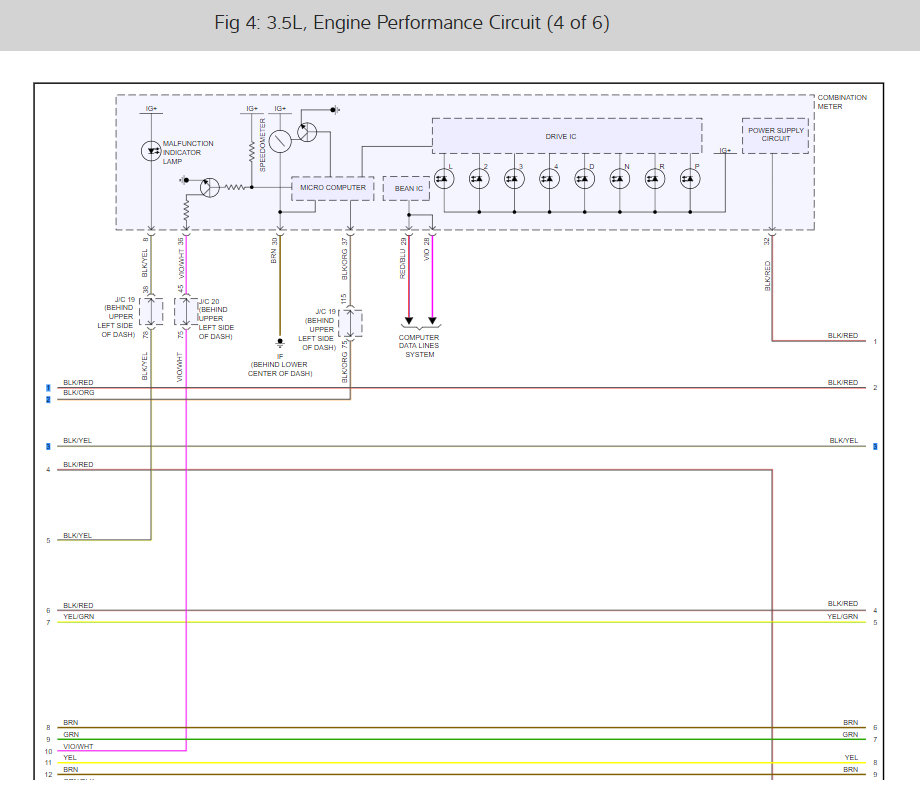Click the VIO 28 wire label
Viewport: 920px width, 811px height.
tap(427, 249)
